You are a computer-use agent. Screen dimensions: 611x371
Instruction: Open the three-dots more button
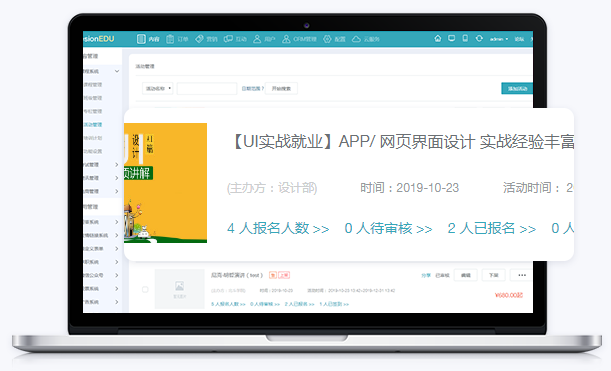click(522, 275)
